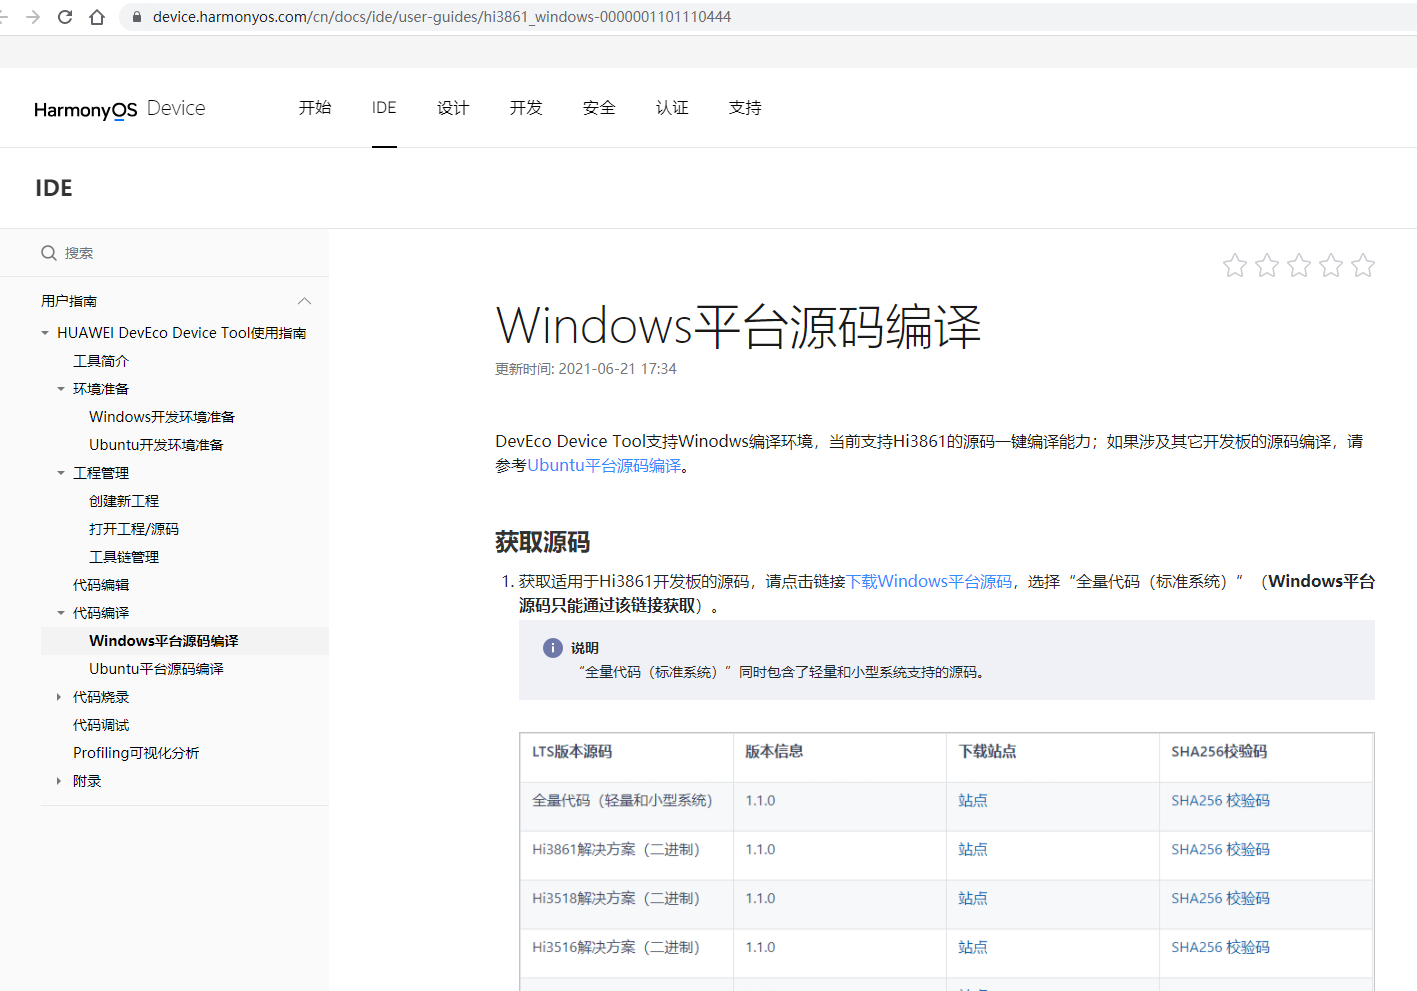This screenshot has width=1417, height=991.
Task: Open SHA256 校验码 for 全量代码 row
Action: click(1220, 801)
